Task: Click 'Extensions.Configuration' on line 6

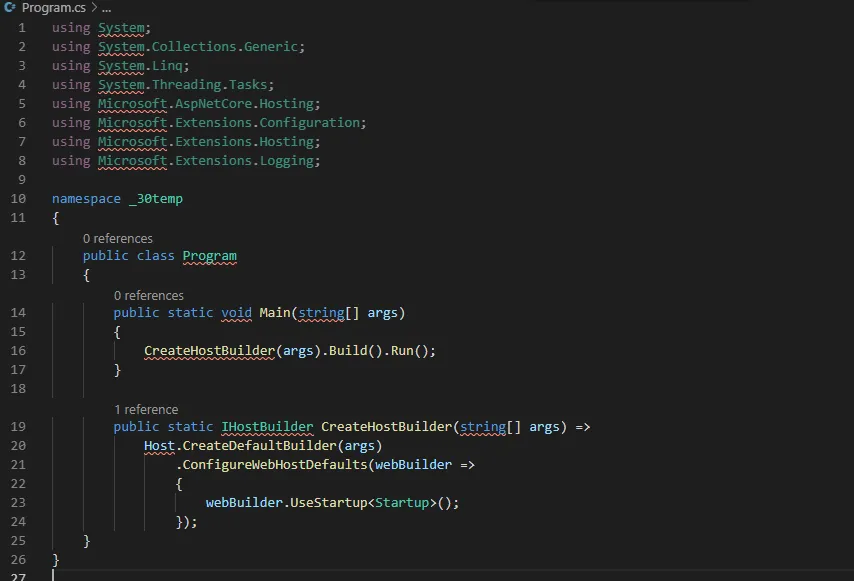Action: pos(267,123)
